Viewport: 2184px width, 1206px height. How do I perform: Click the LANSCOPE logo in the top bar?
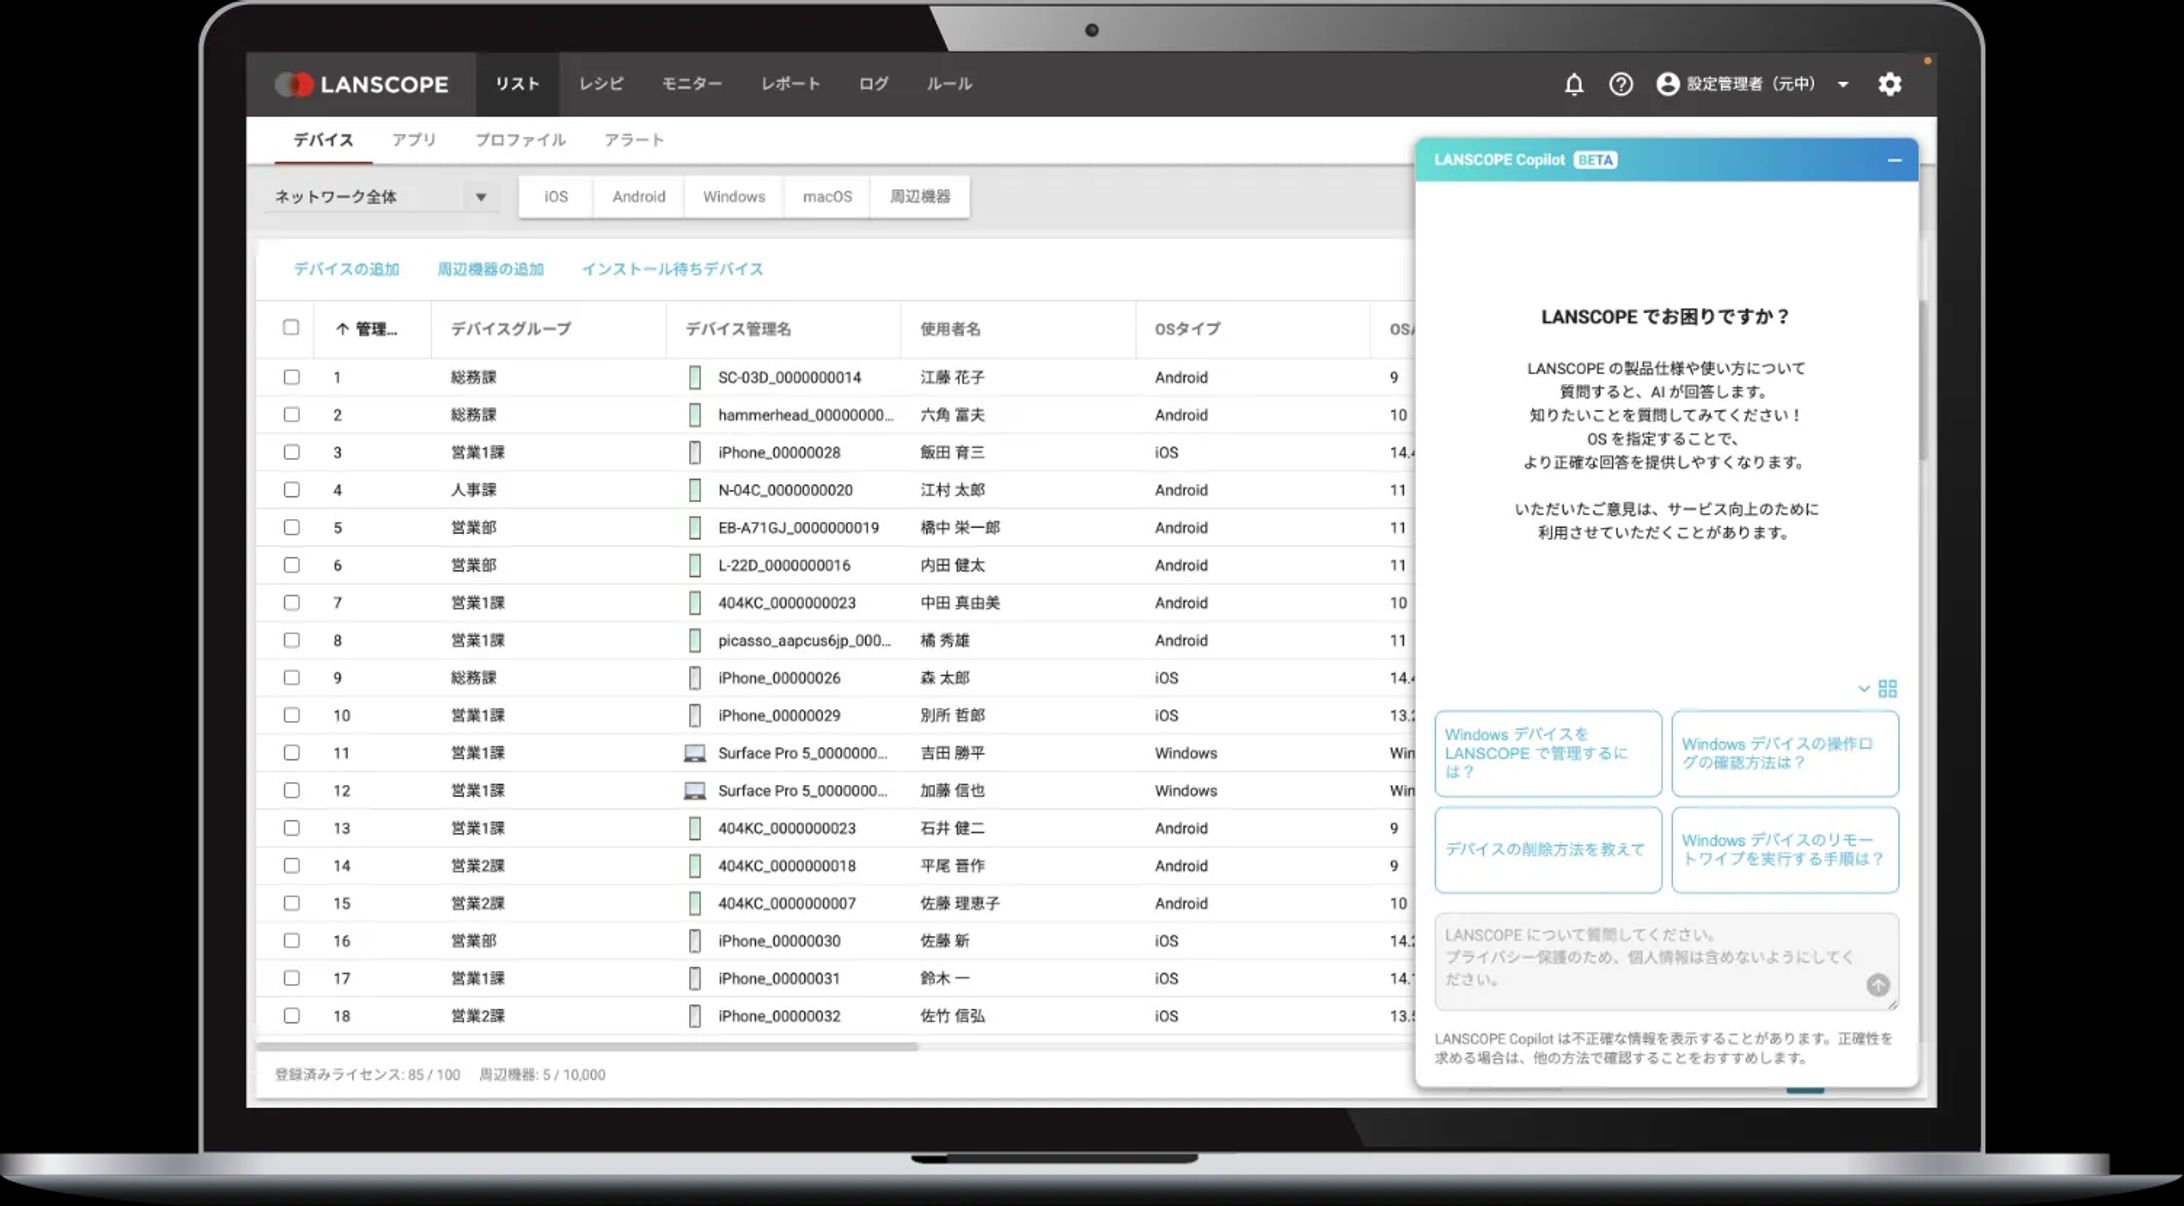coord(362,84)
